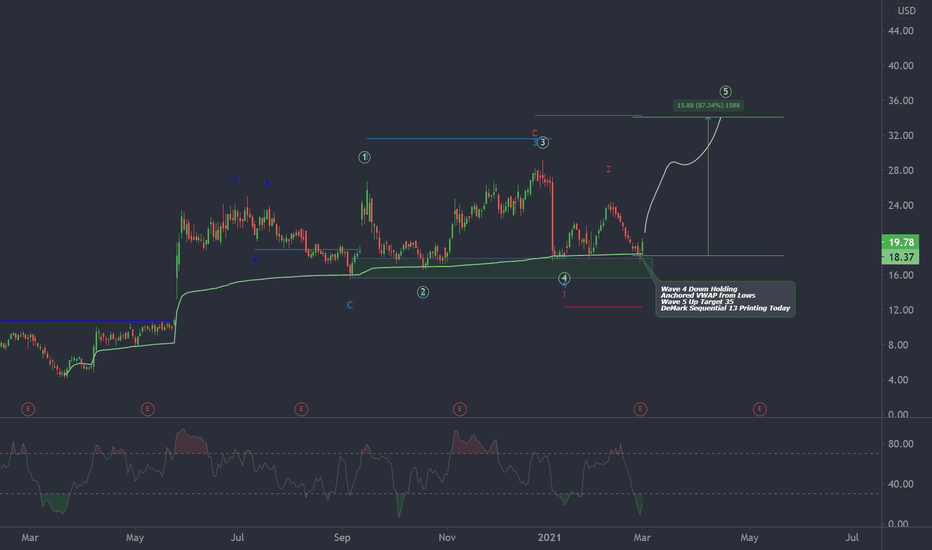
Task: Select the red horizontal line below wave 4
Action: (603, 307)
